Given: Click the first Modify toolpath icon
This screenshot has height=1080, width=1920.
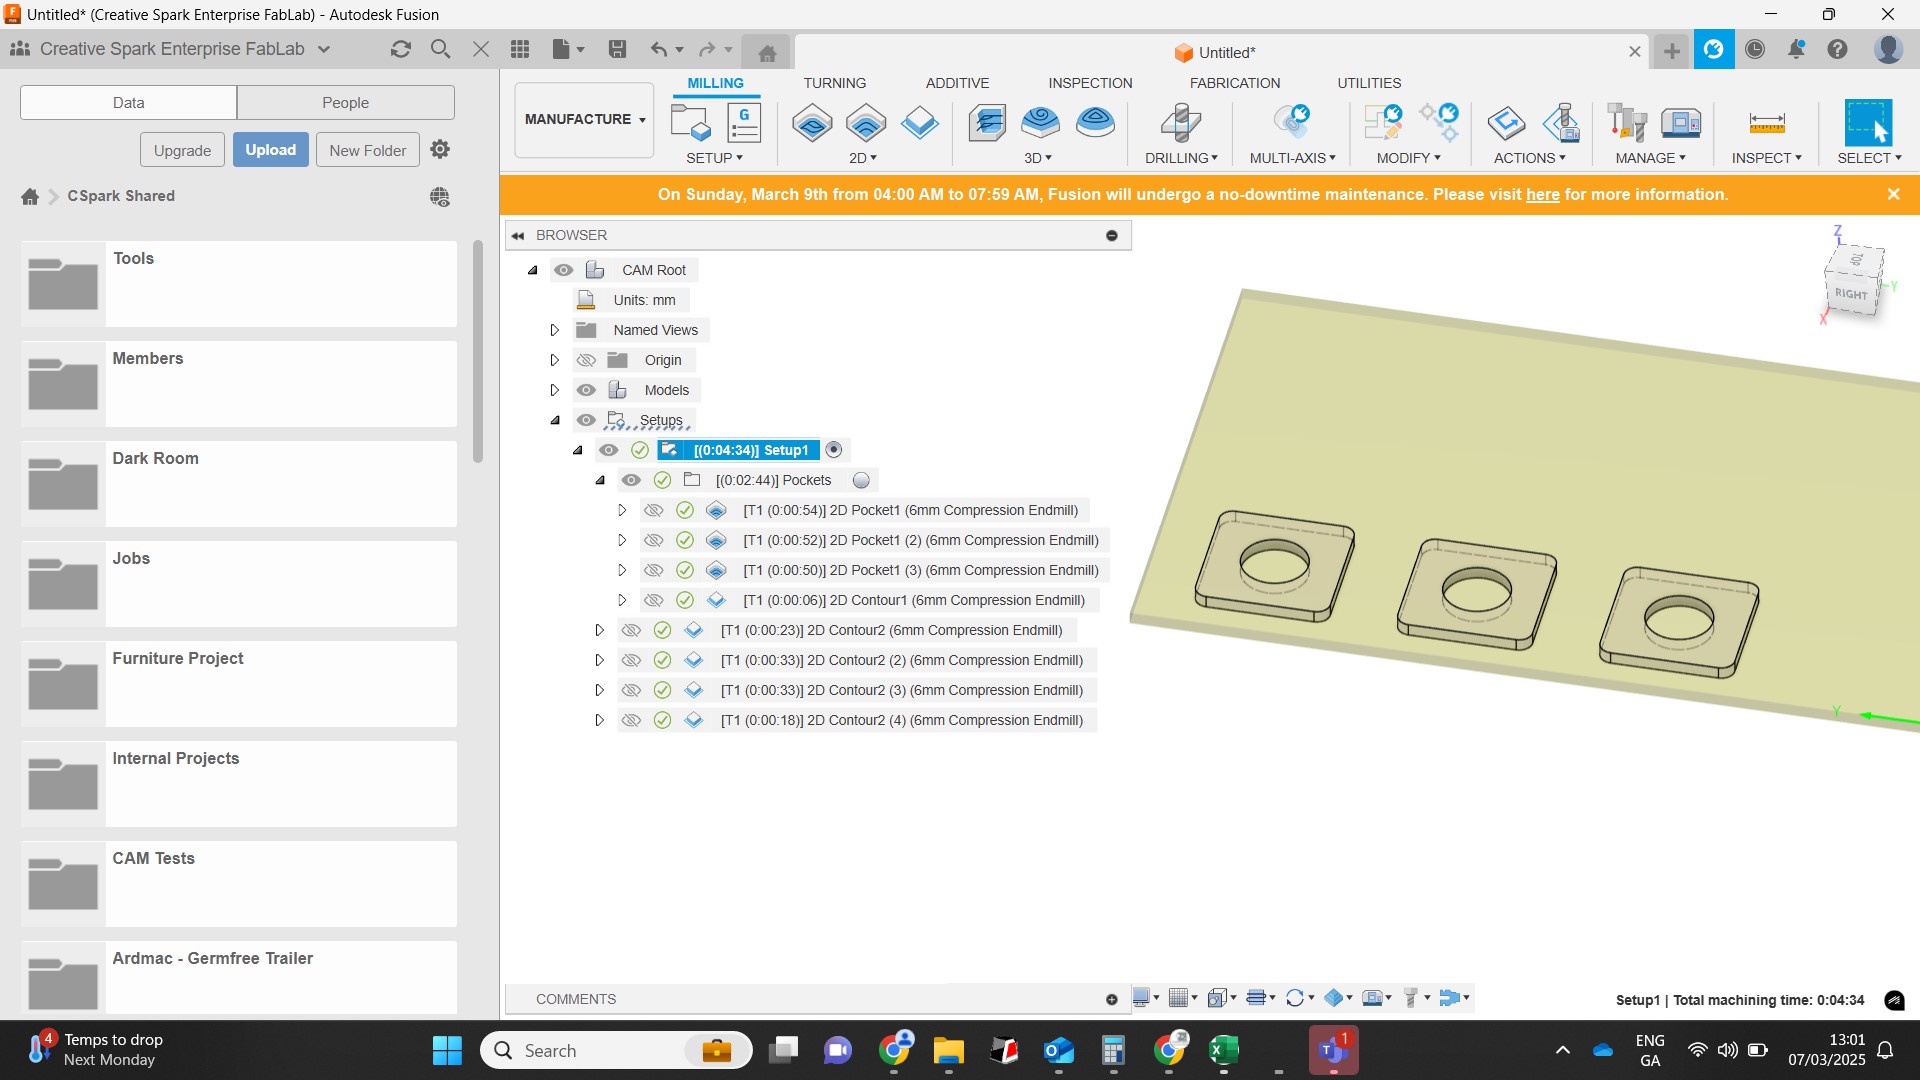Looking at the screenshot, I should coord(1384,123).
